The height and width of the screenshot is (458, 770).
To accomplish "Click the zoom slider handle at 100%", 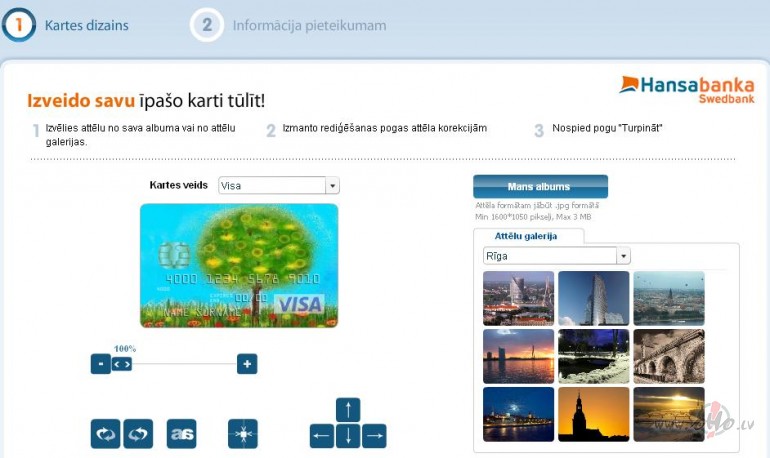I will [x=122, y=364].
